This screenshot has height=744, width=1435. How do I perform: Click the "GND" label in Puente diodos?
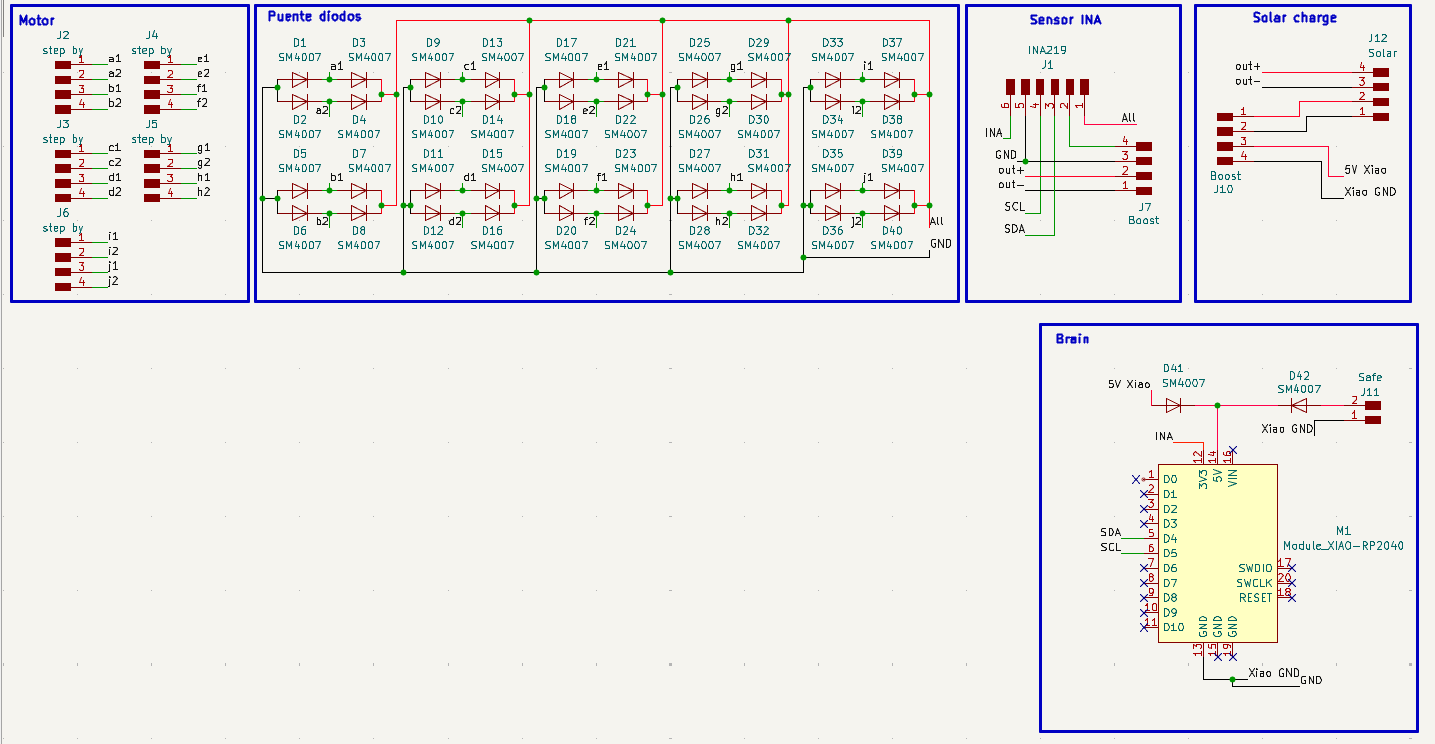(x=941, y=243)
